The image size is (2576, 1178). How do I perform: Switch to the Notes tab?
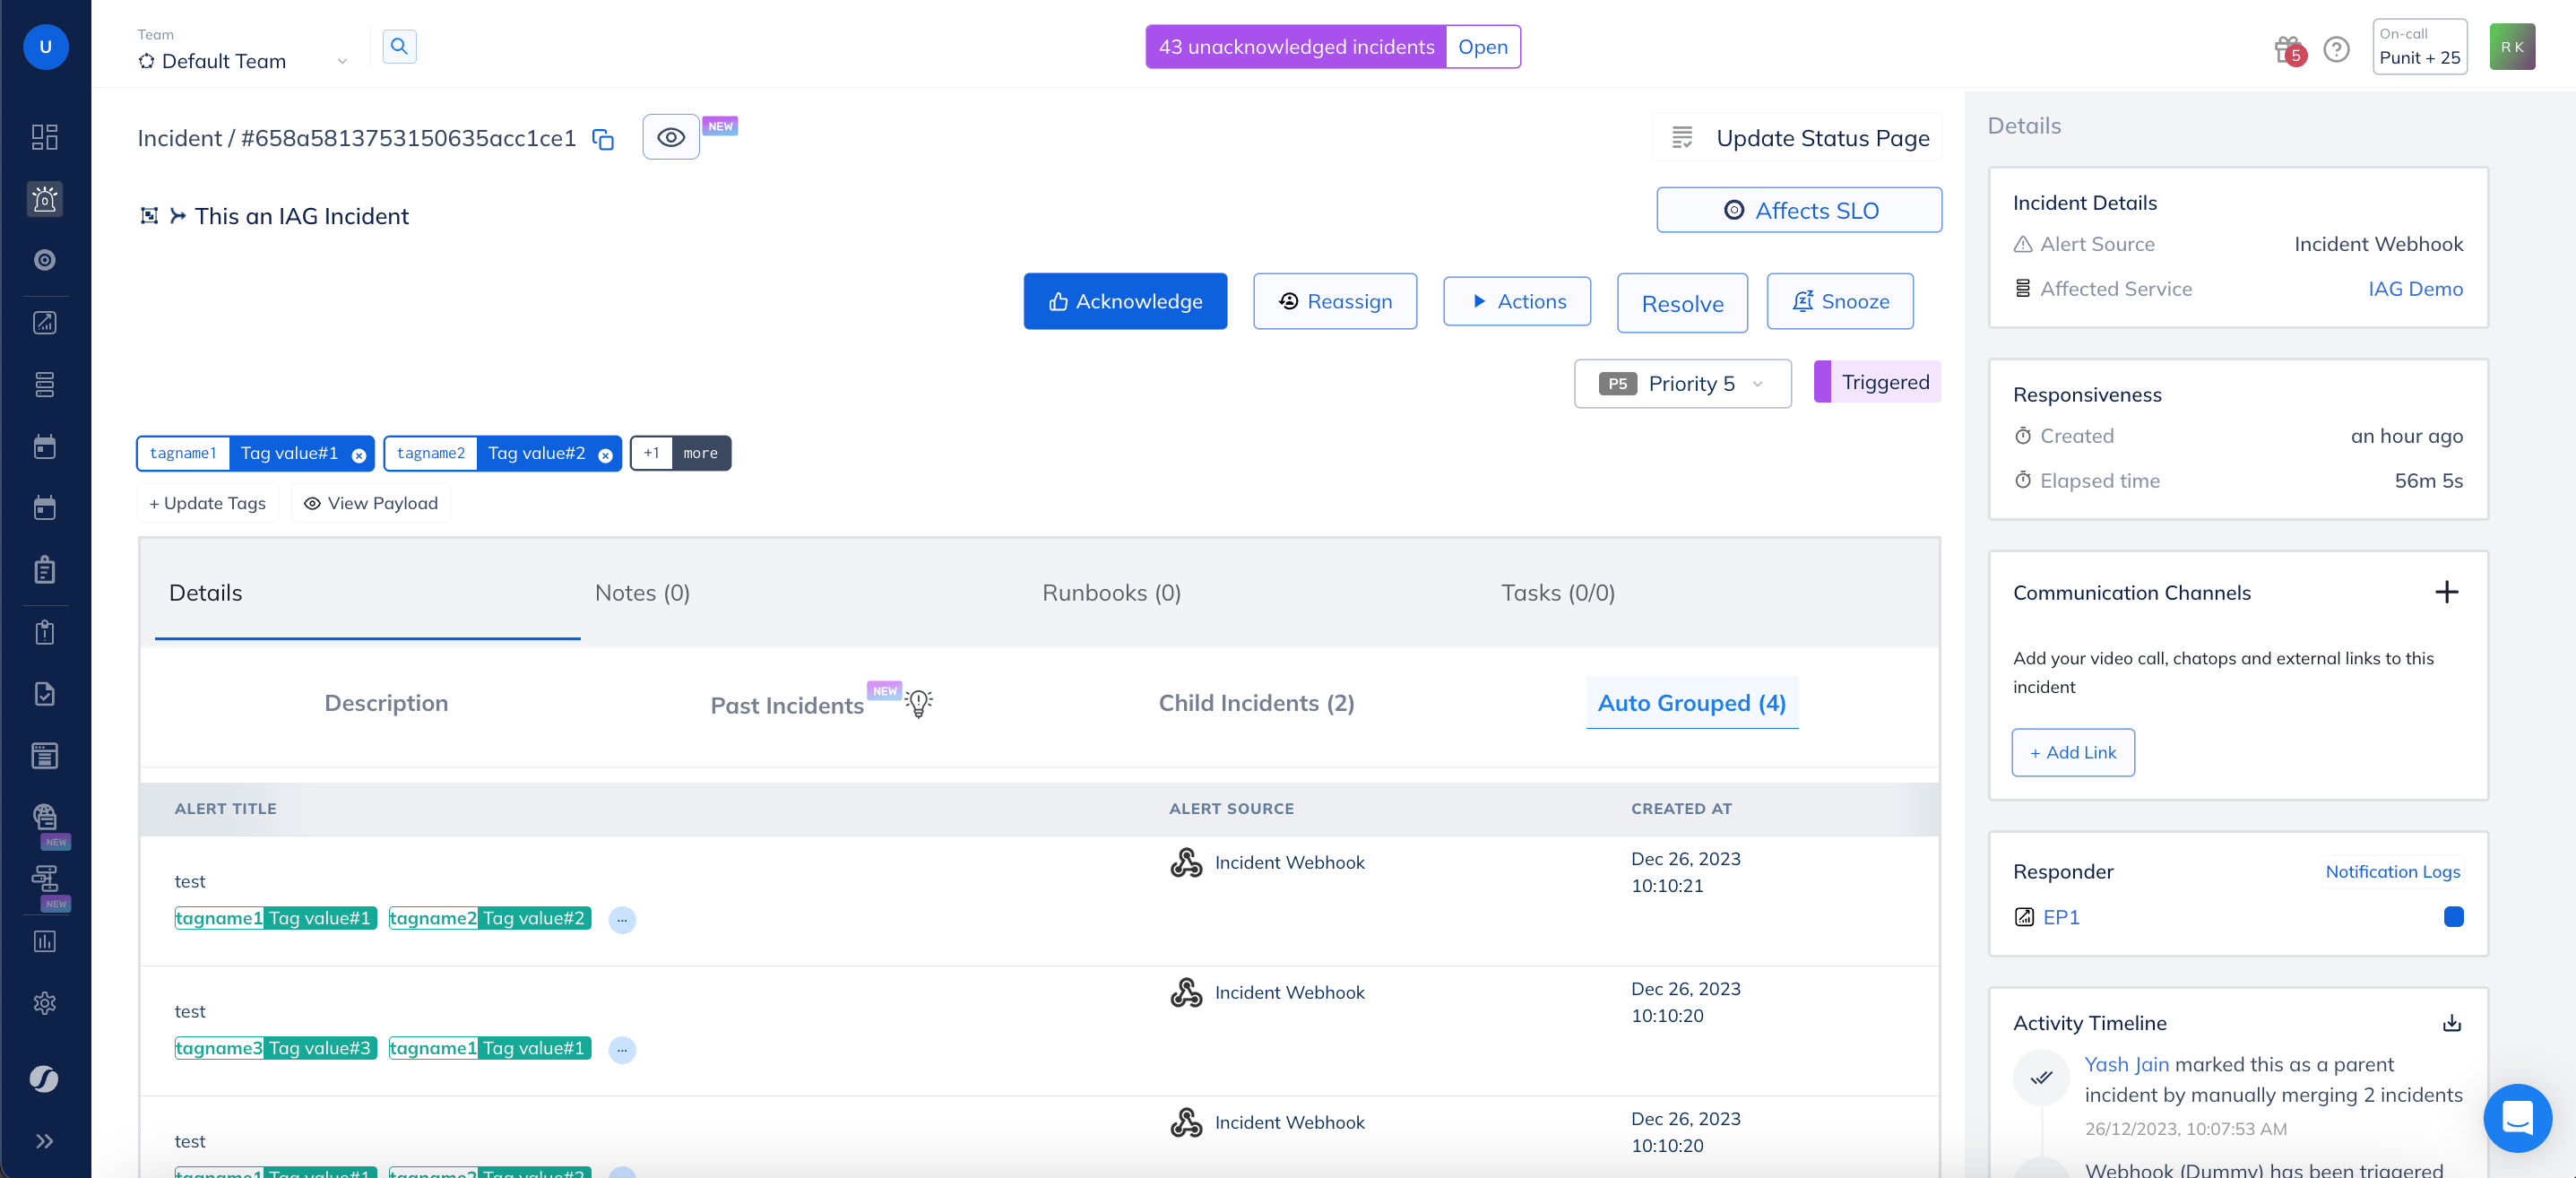coord(641,592)
